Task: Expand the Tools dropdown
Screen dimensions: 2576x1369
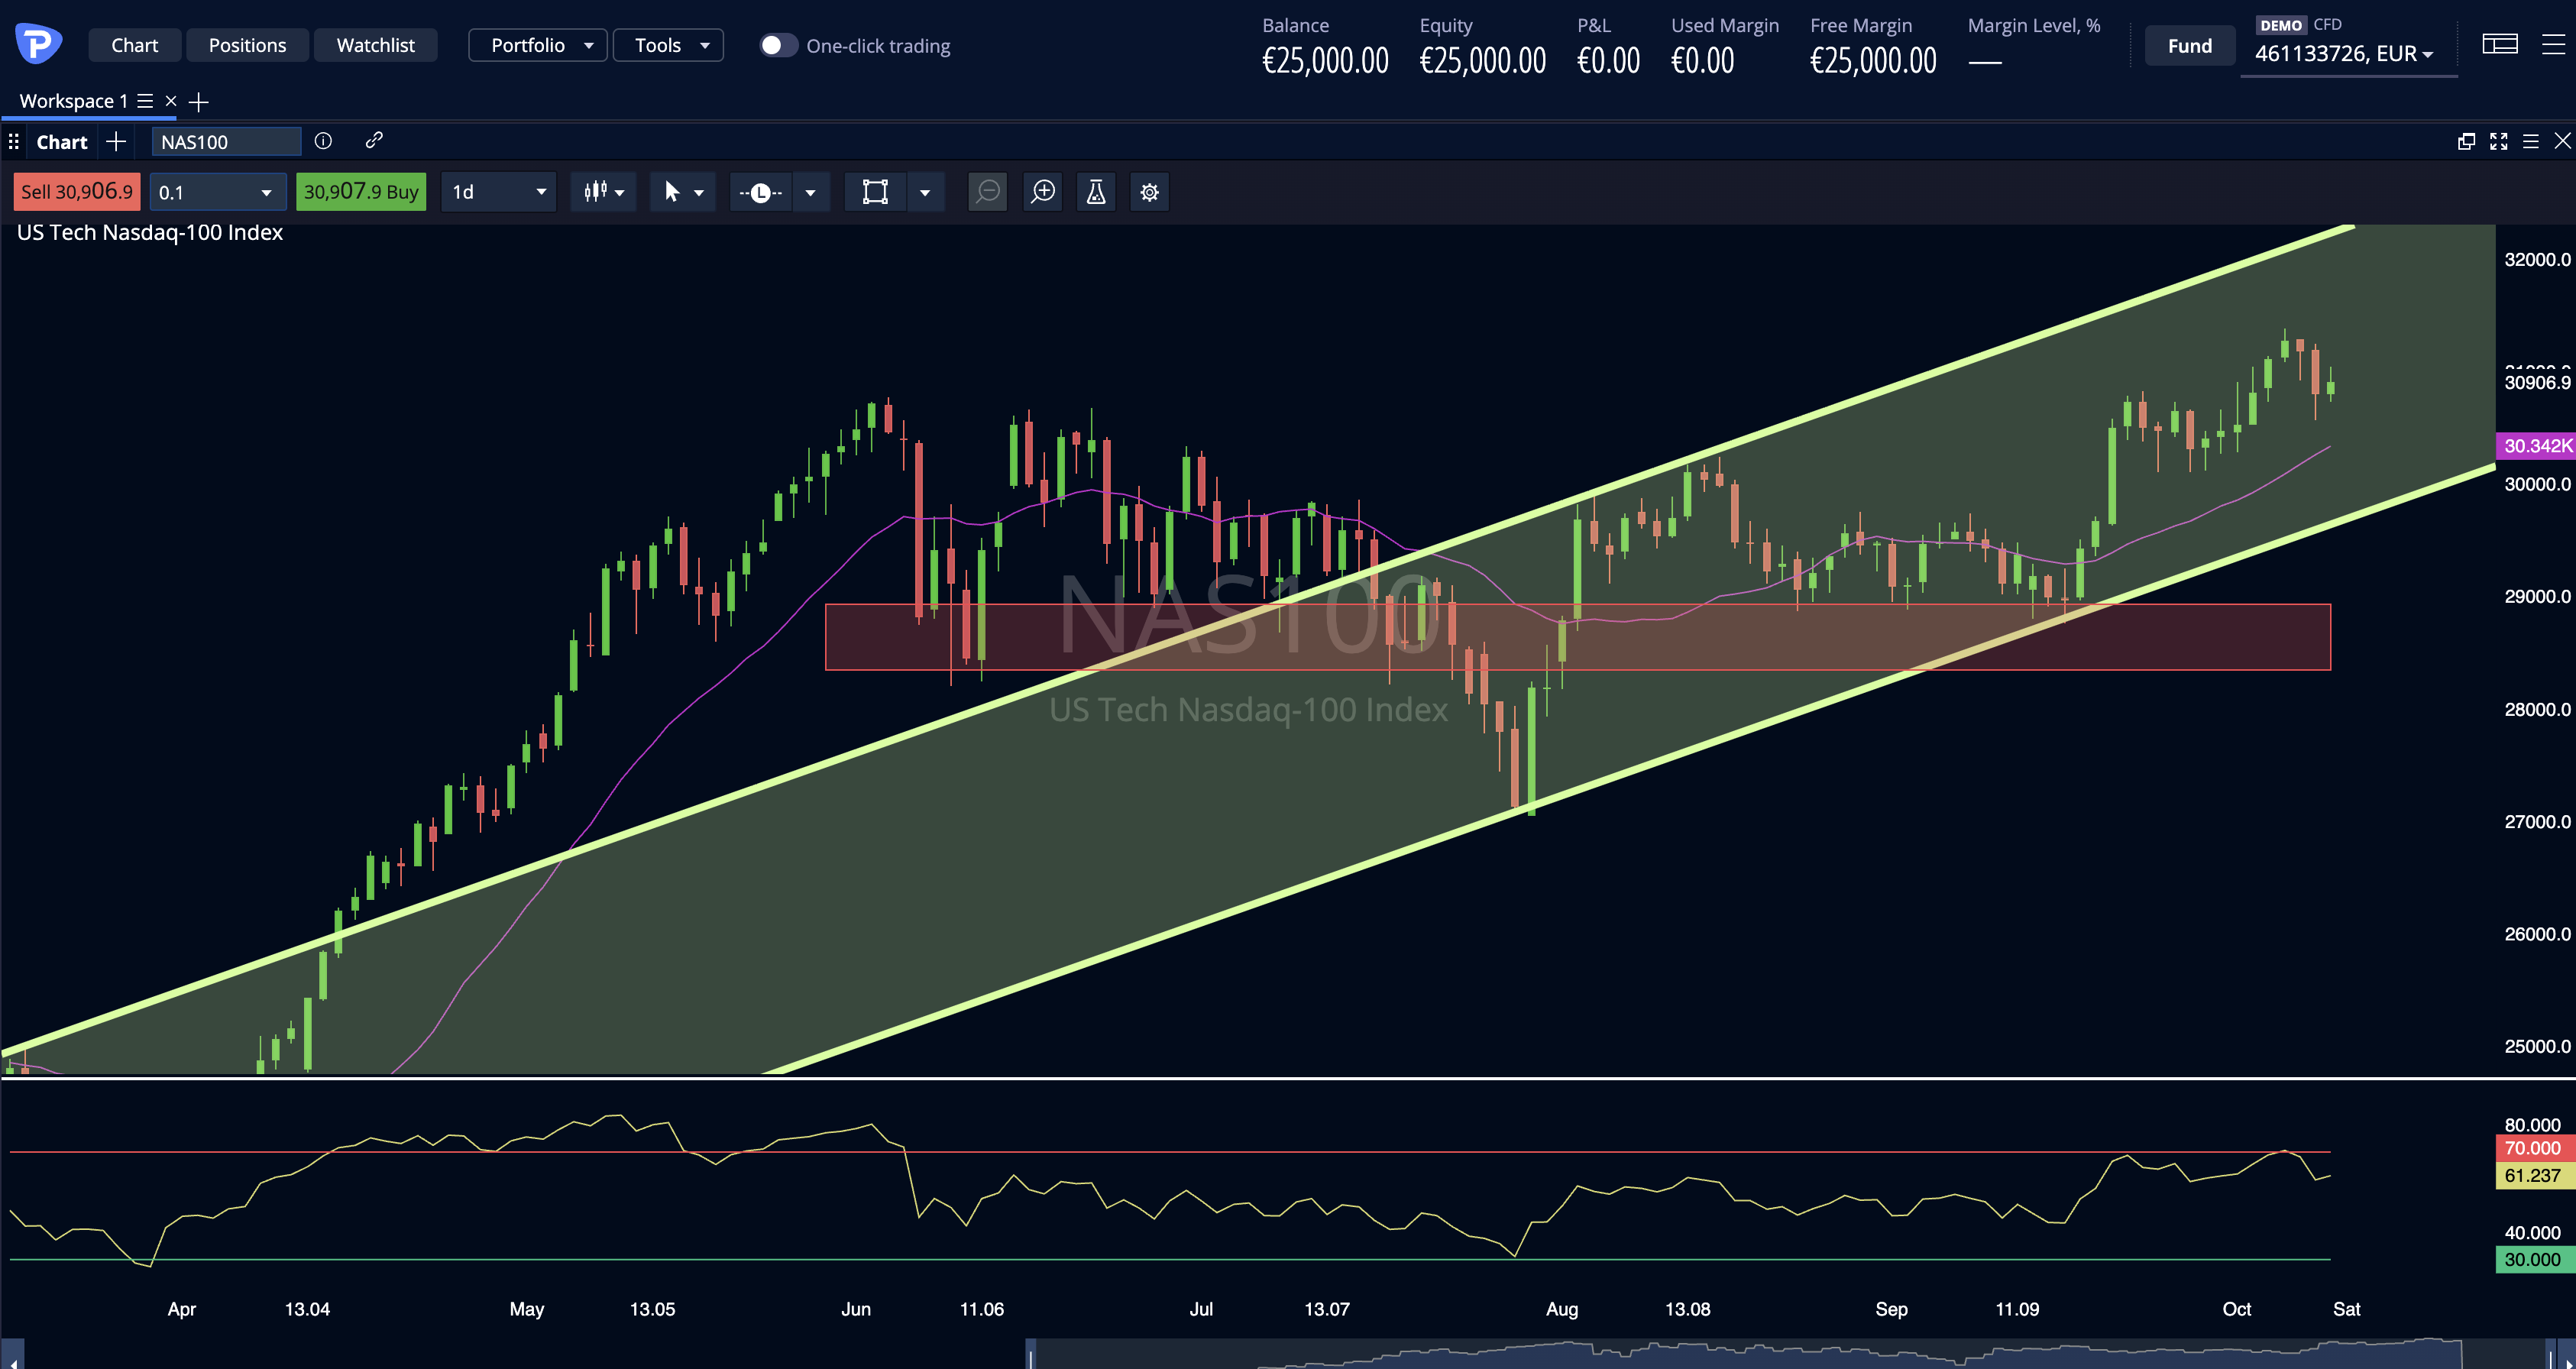Action: point(668,45)
